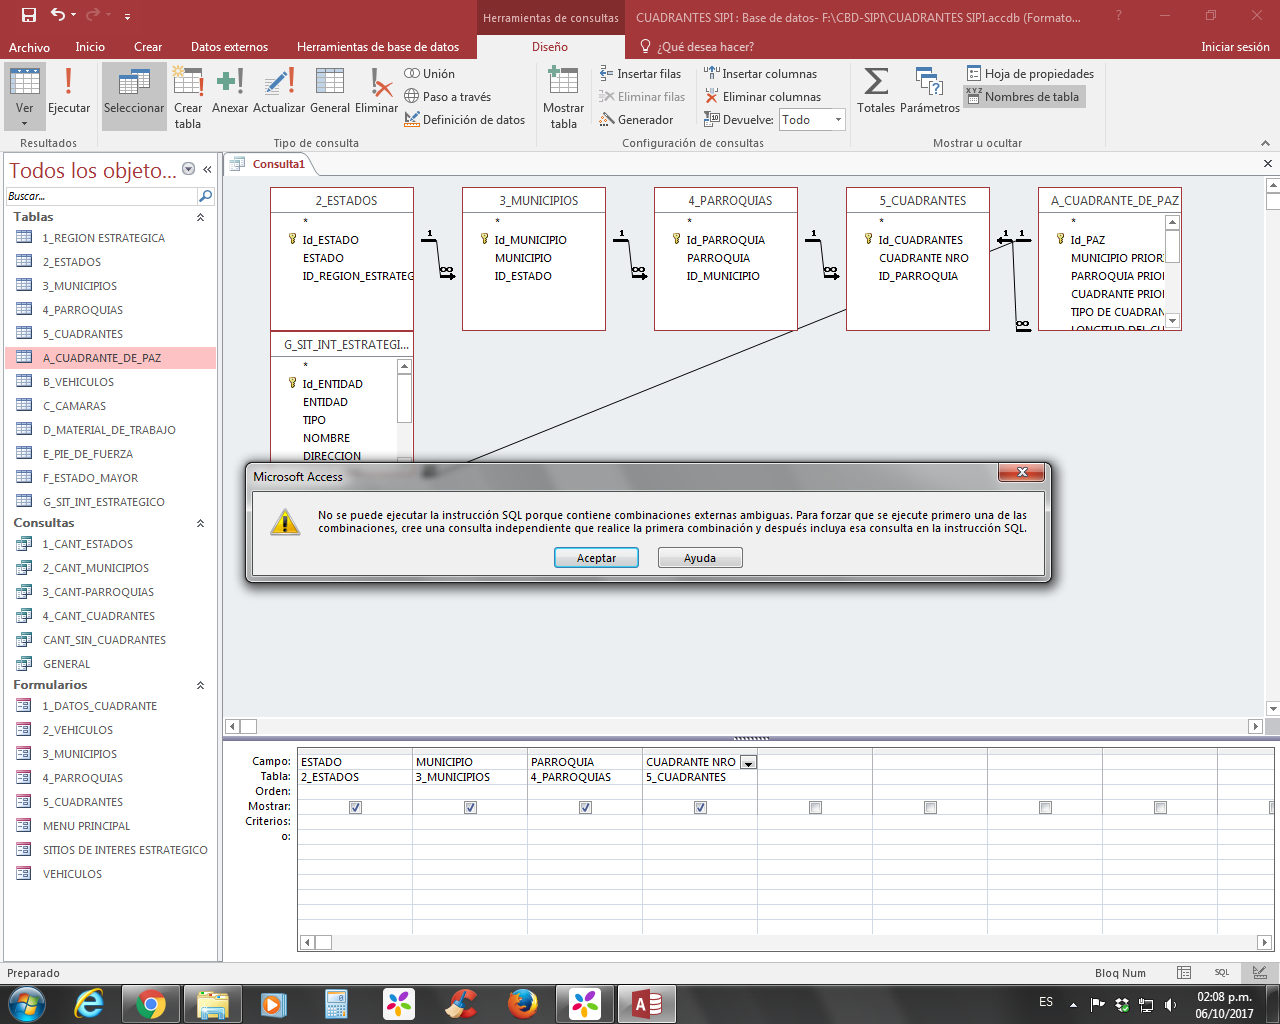Click Insertar filas
1280x1024 pixels.
(x=640, y=74)
